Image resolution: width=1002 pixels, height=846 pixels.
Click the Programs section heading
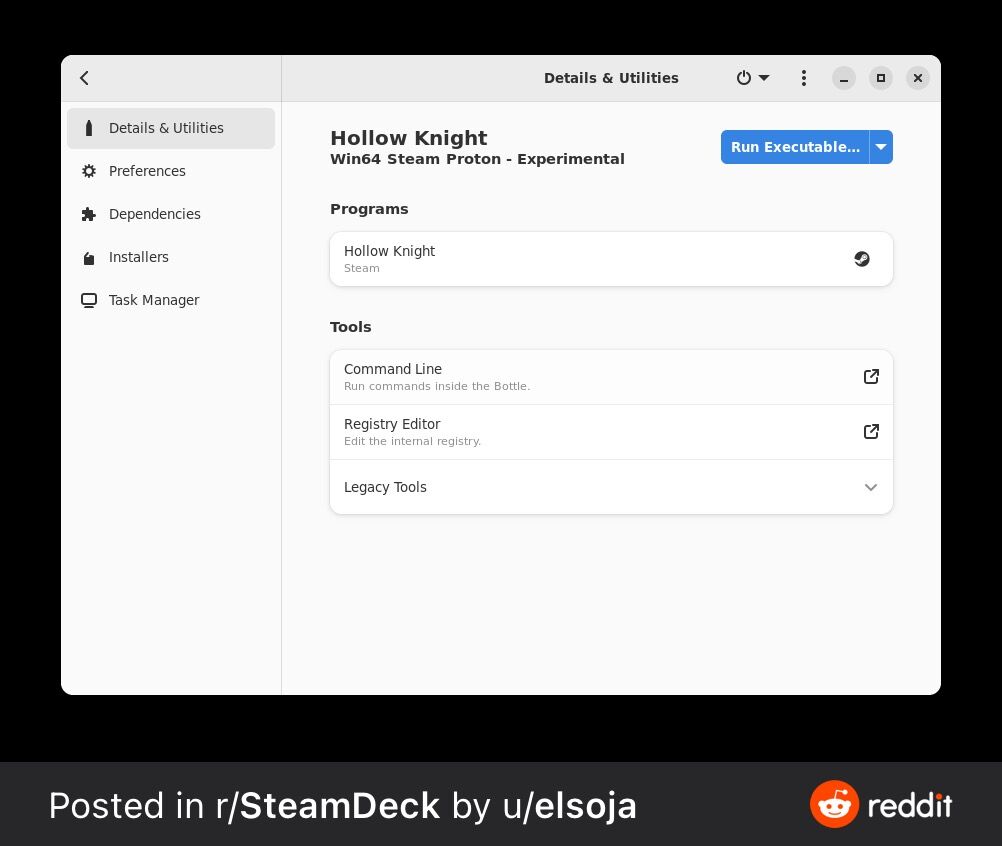pos(369,209)
